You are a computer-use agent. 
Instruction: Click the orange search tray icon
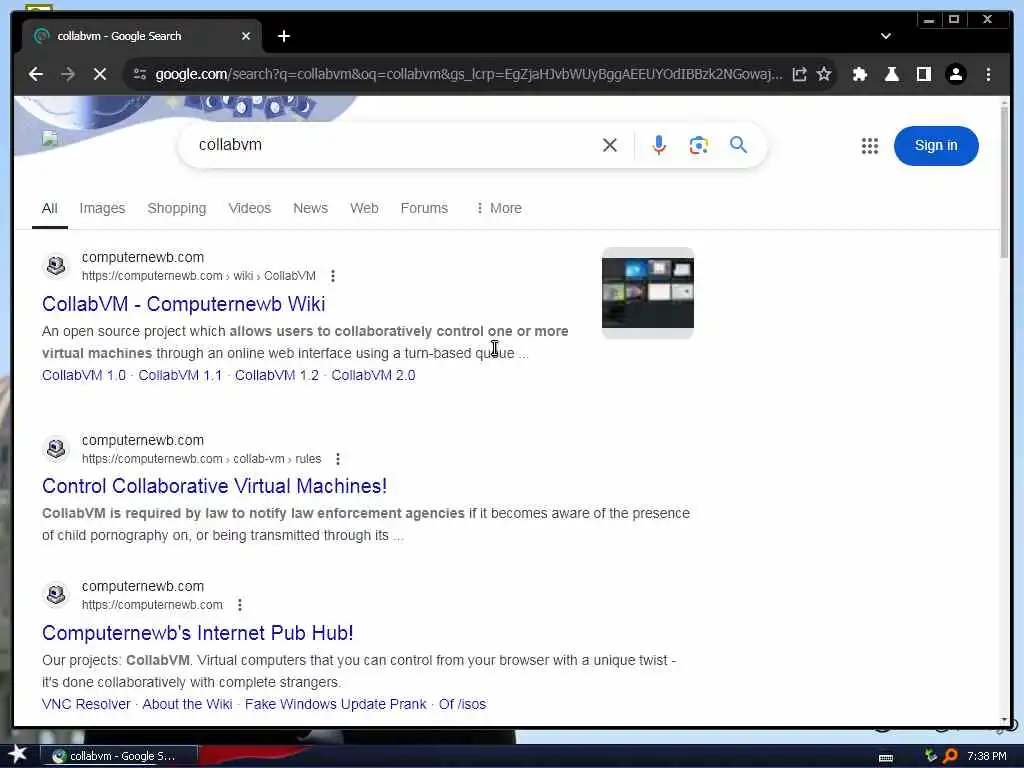951,756
